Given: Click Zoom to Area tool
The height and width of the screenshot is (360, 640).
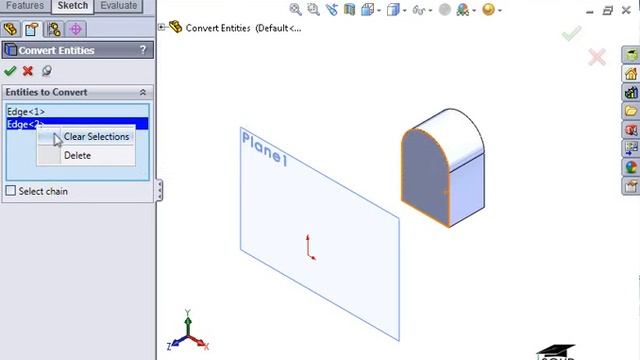Looking at the screenshot, I should click(x=313, y=9).
